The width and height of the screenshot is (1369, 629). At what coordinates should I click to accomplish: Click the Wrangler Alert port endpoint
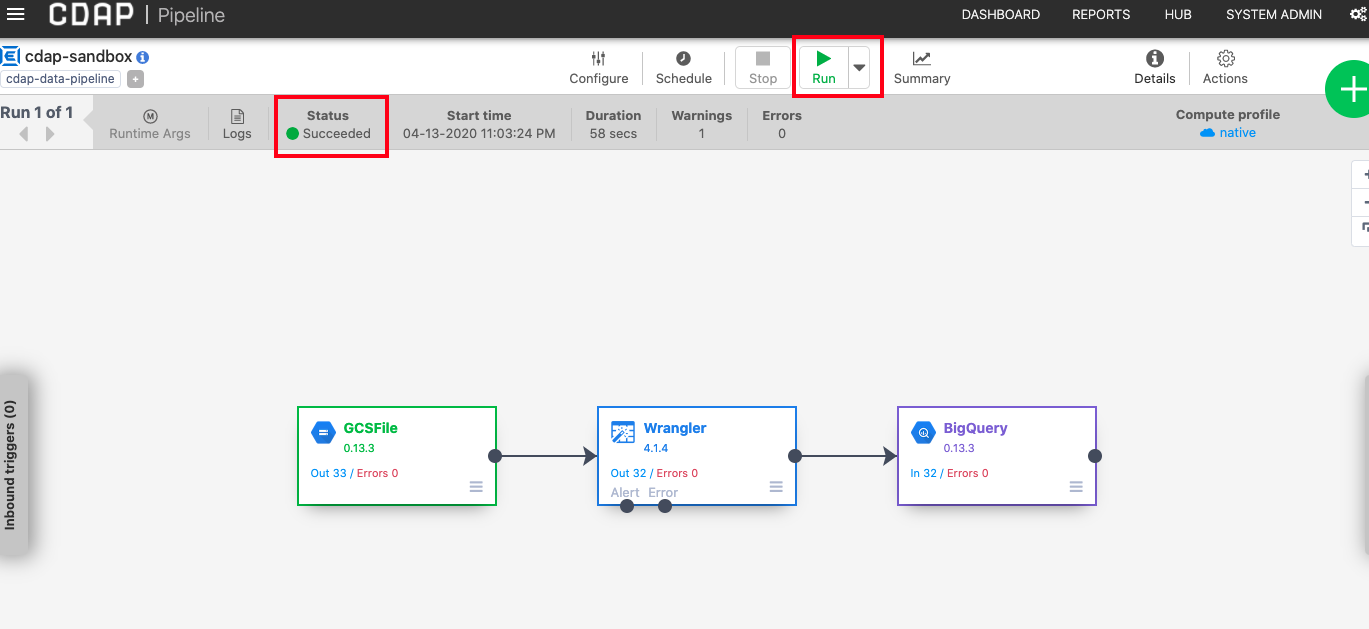tap(627, 506)
